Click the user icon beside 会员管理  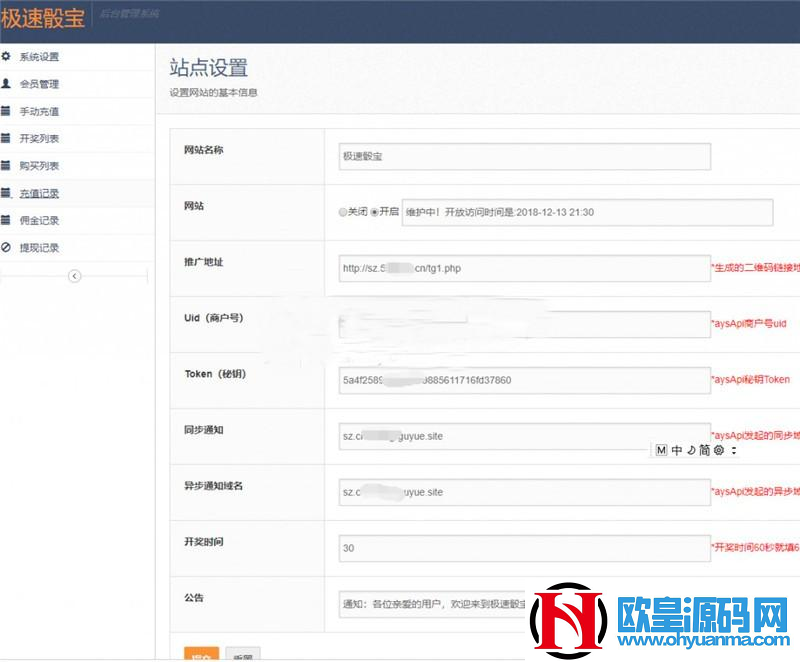[6, 83]
